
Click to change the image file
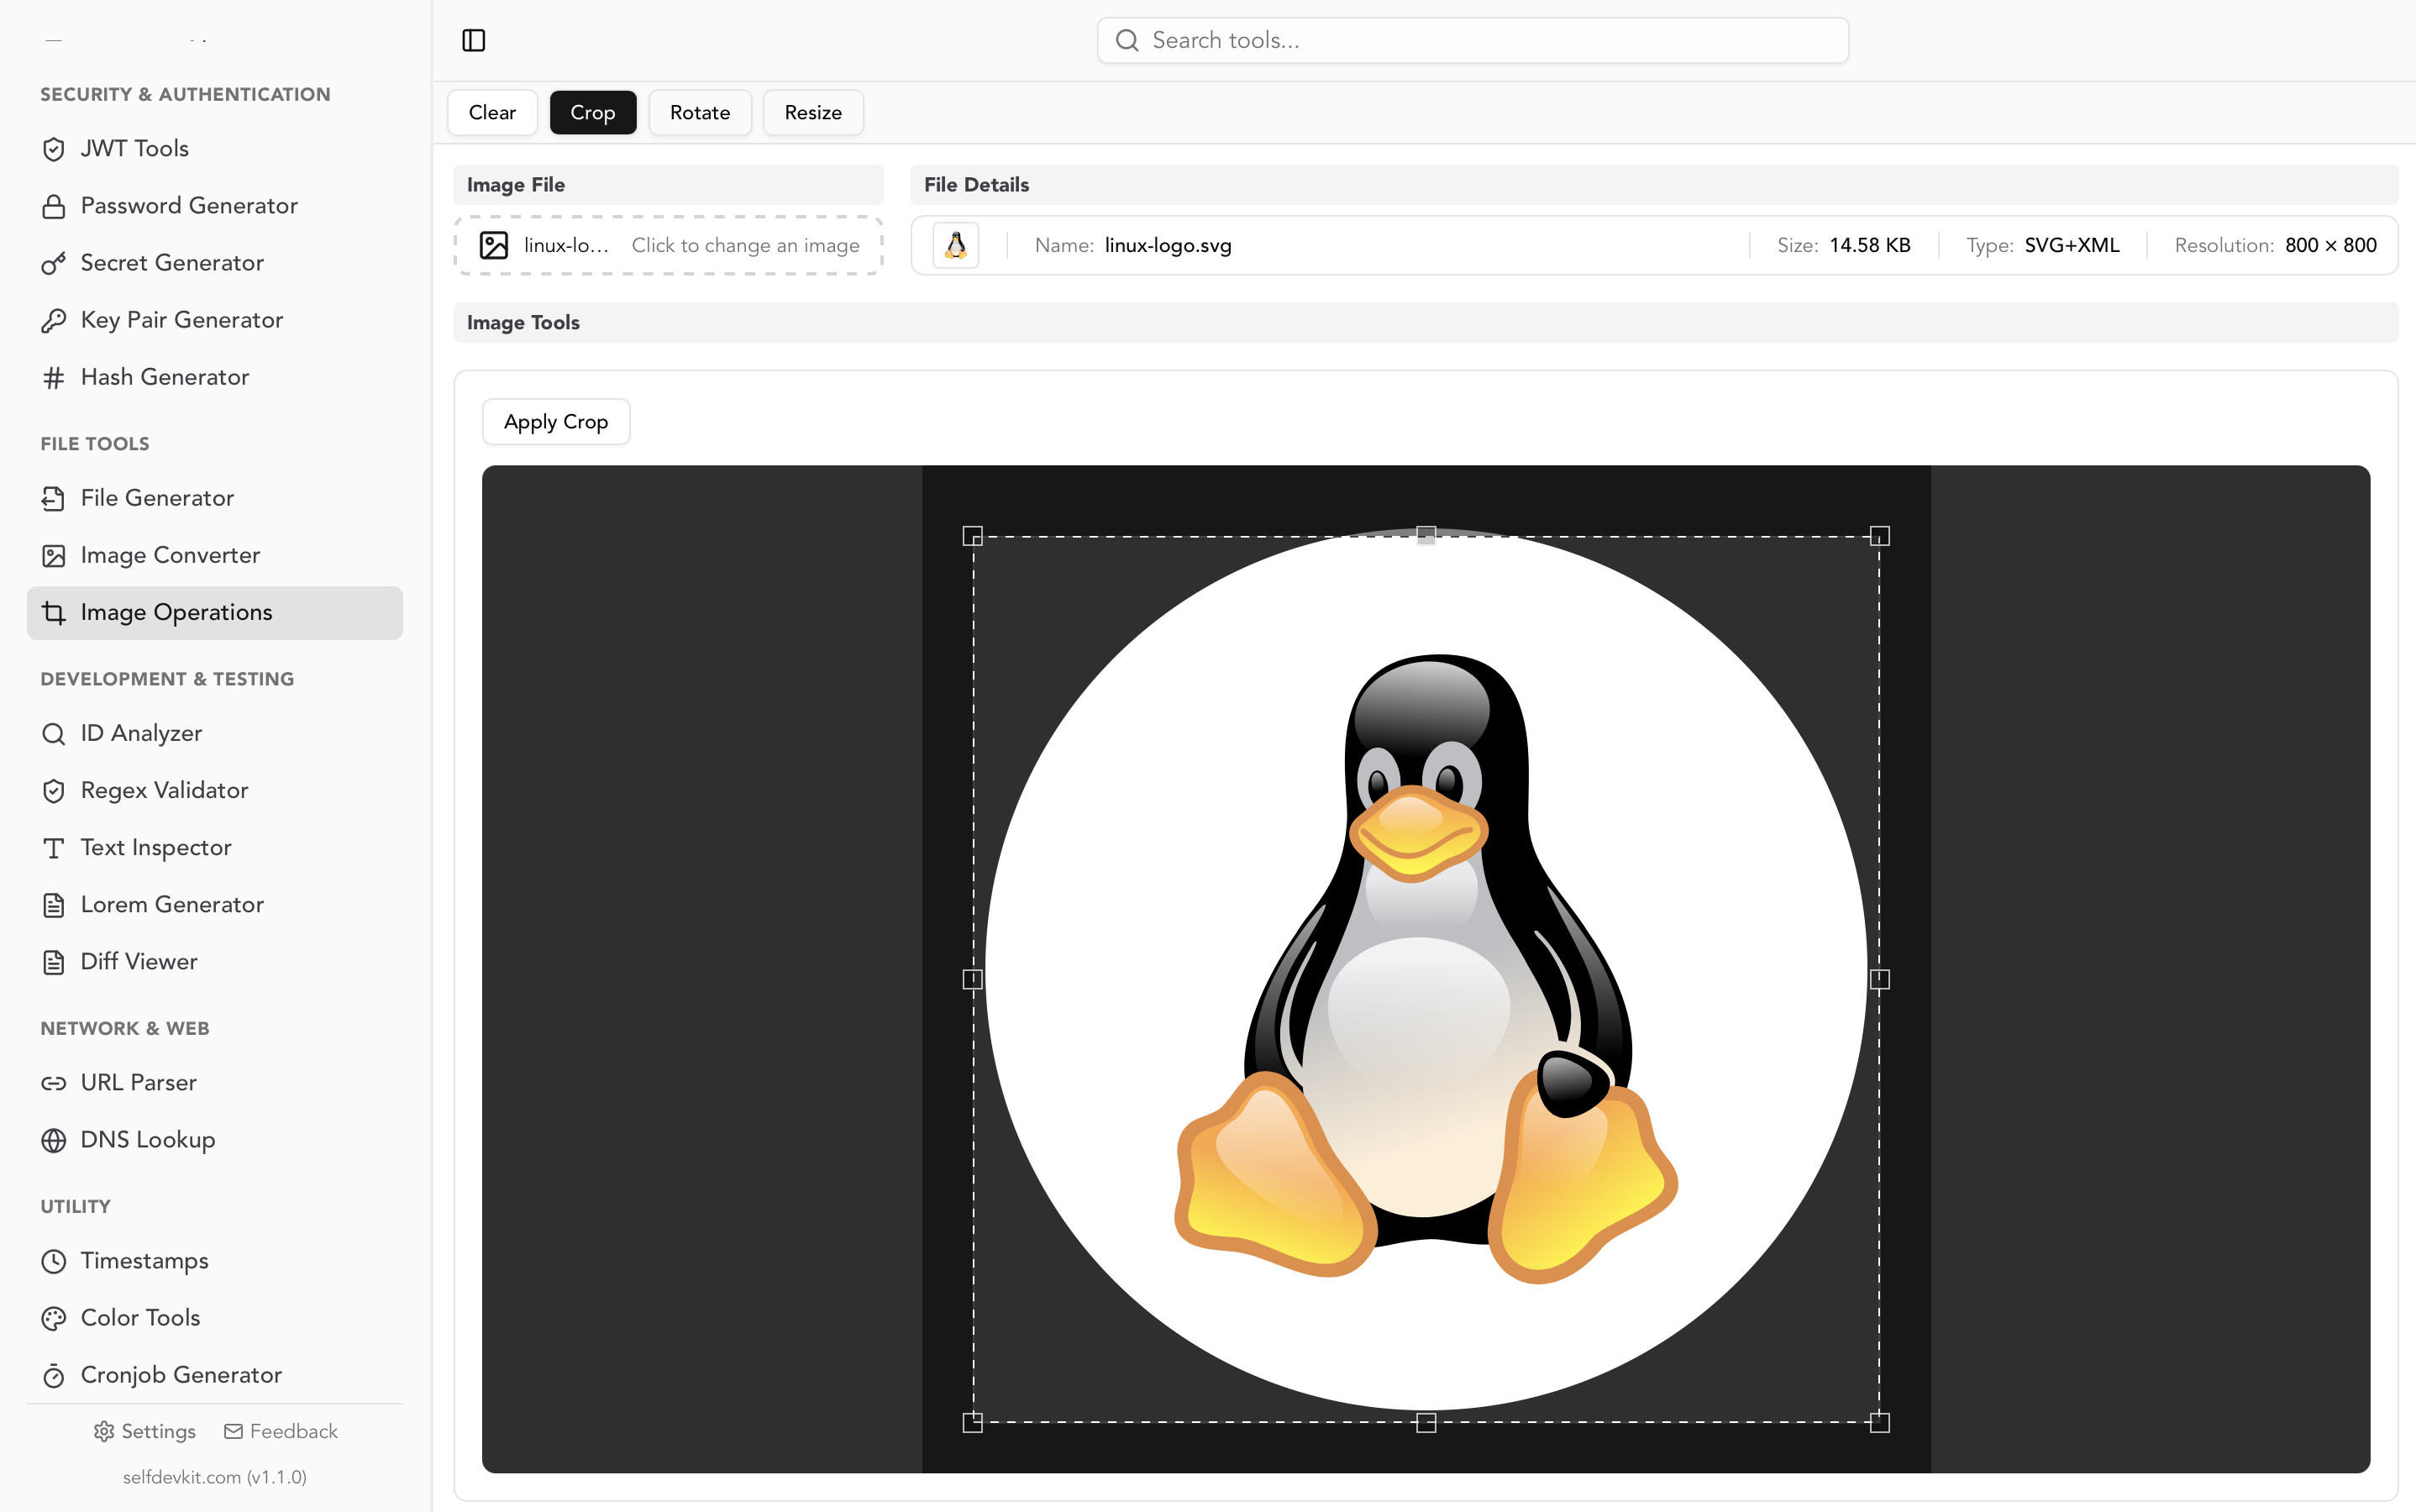click(668, 245)
